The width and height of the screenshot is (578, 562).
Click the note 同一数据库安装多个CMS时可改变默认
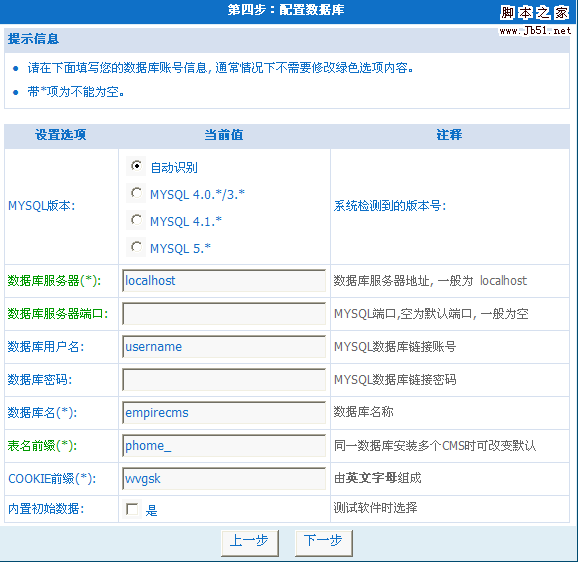pos(435,446)
